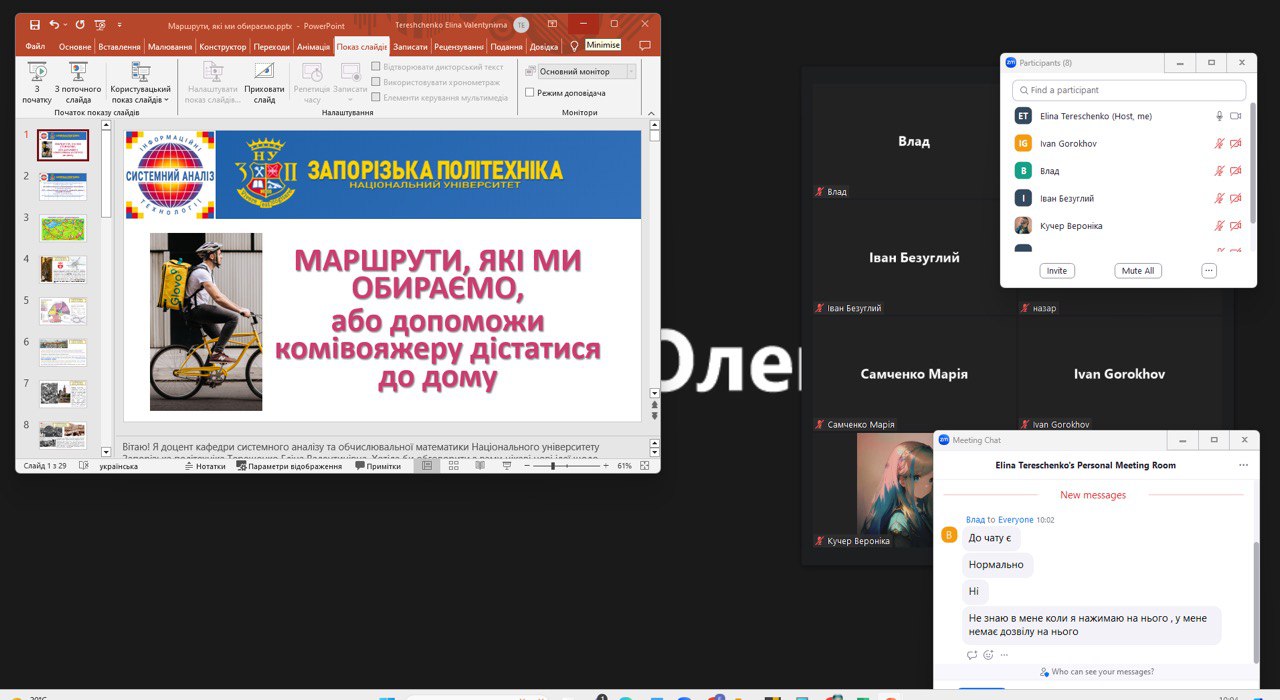The width and height of the screenshot is (1280, 700).
Task: Open the more options button in Participants panel
Action: (1209, 271)
